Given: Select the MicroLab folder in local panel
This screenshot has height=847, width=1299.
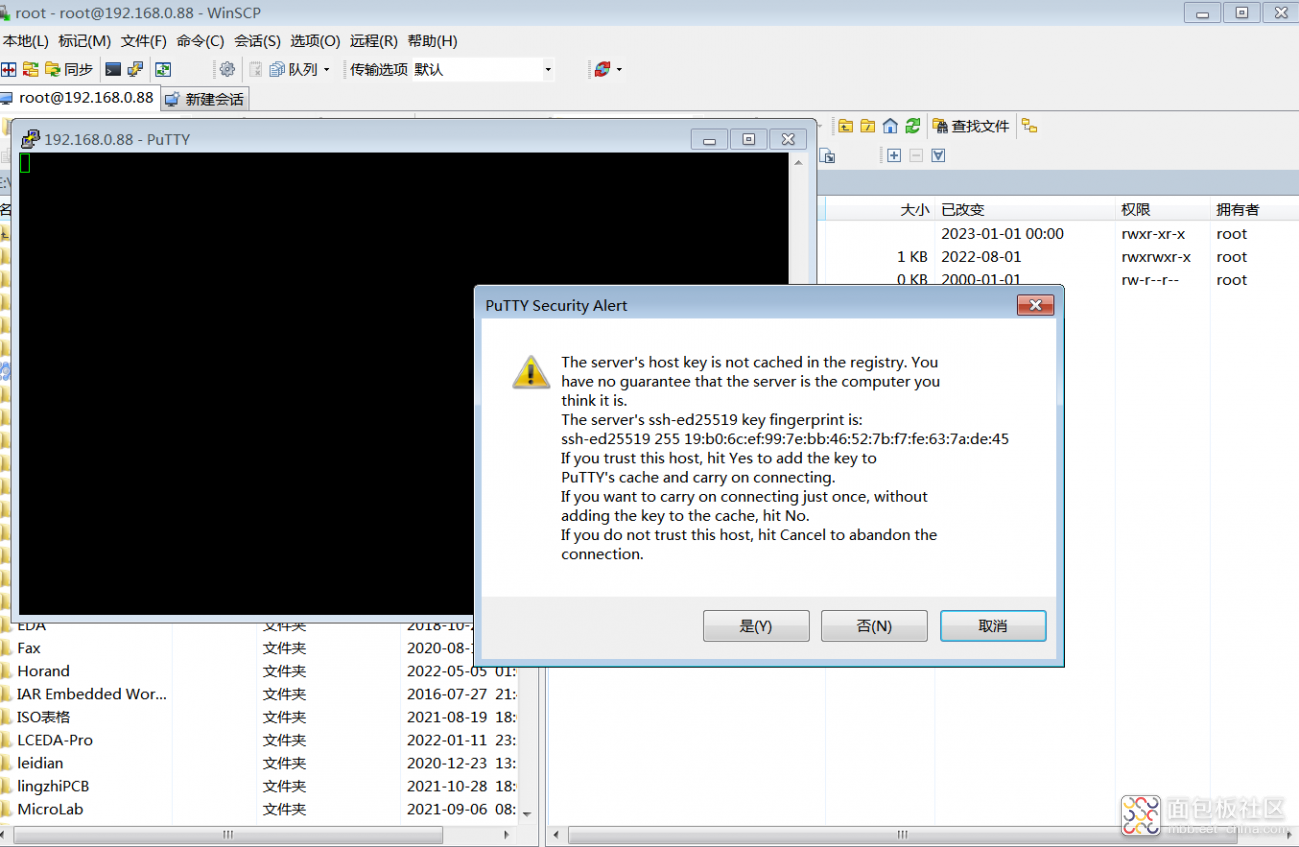Looking at the screenshot, I should click(50, 809).
